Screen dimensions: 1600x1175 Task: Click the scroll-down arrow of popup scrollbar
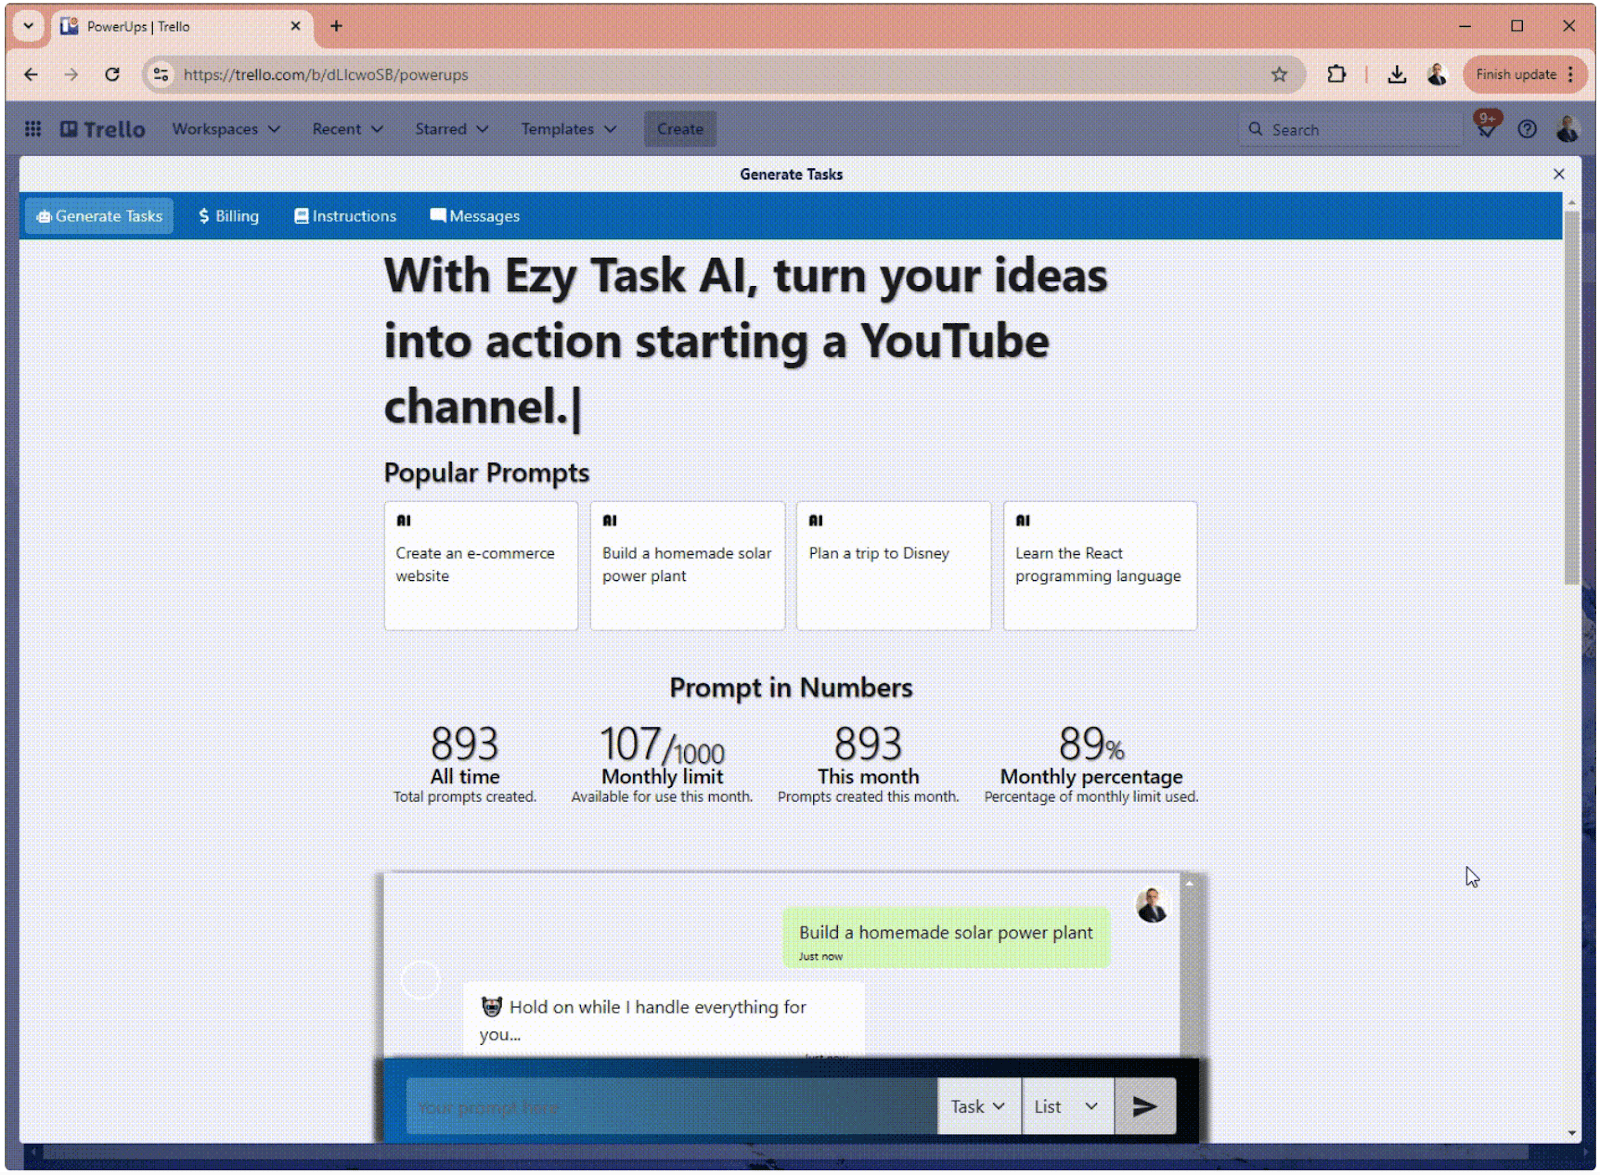coord(1572,1134)
